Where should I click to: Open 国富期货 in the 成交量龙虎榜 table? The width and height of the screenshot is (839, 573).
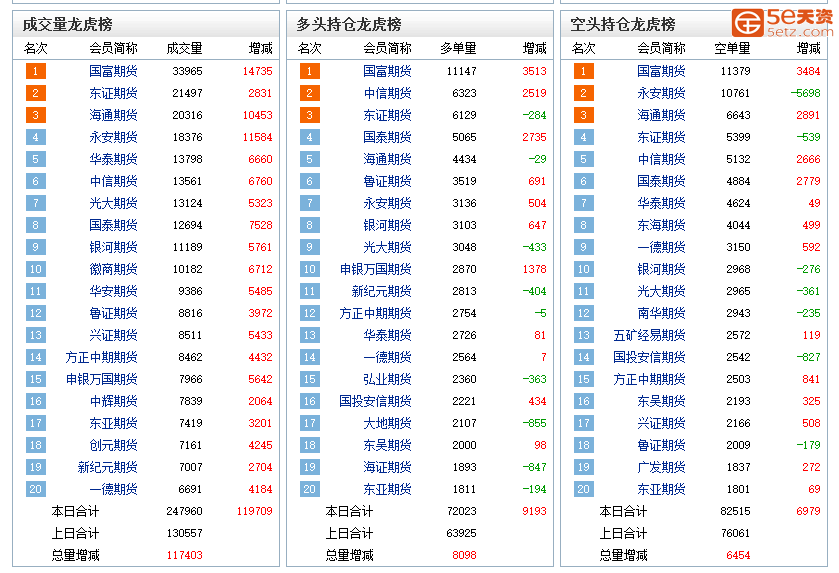(113, 71)
